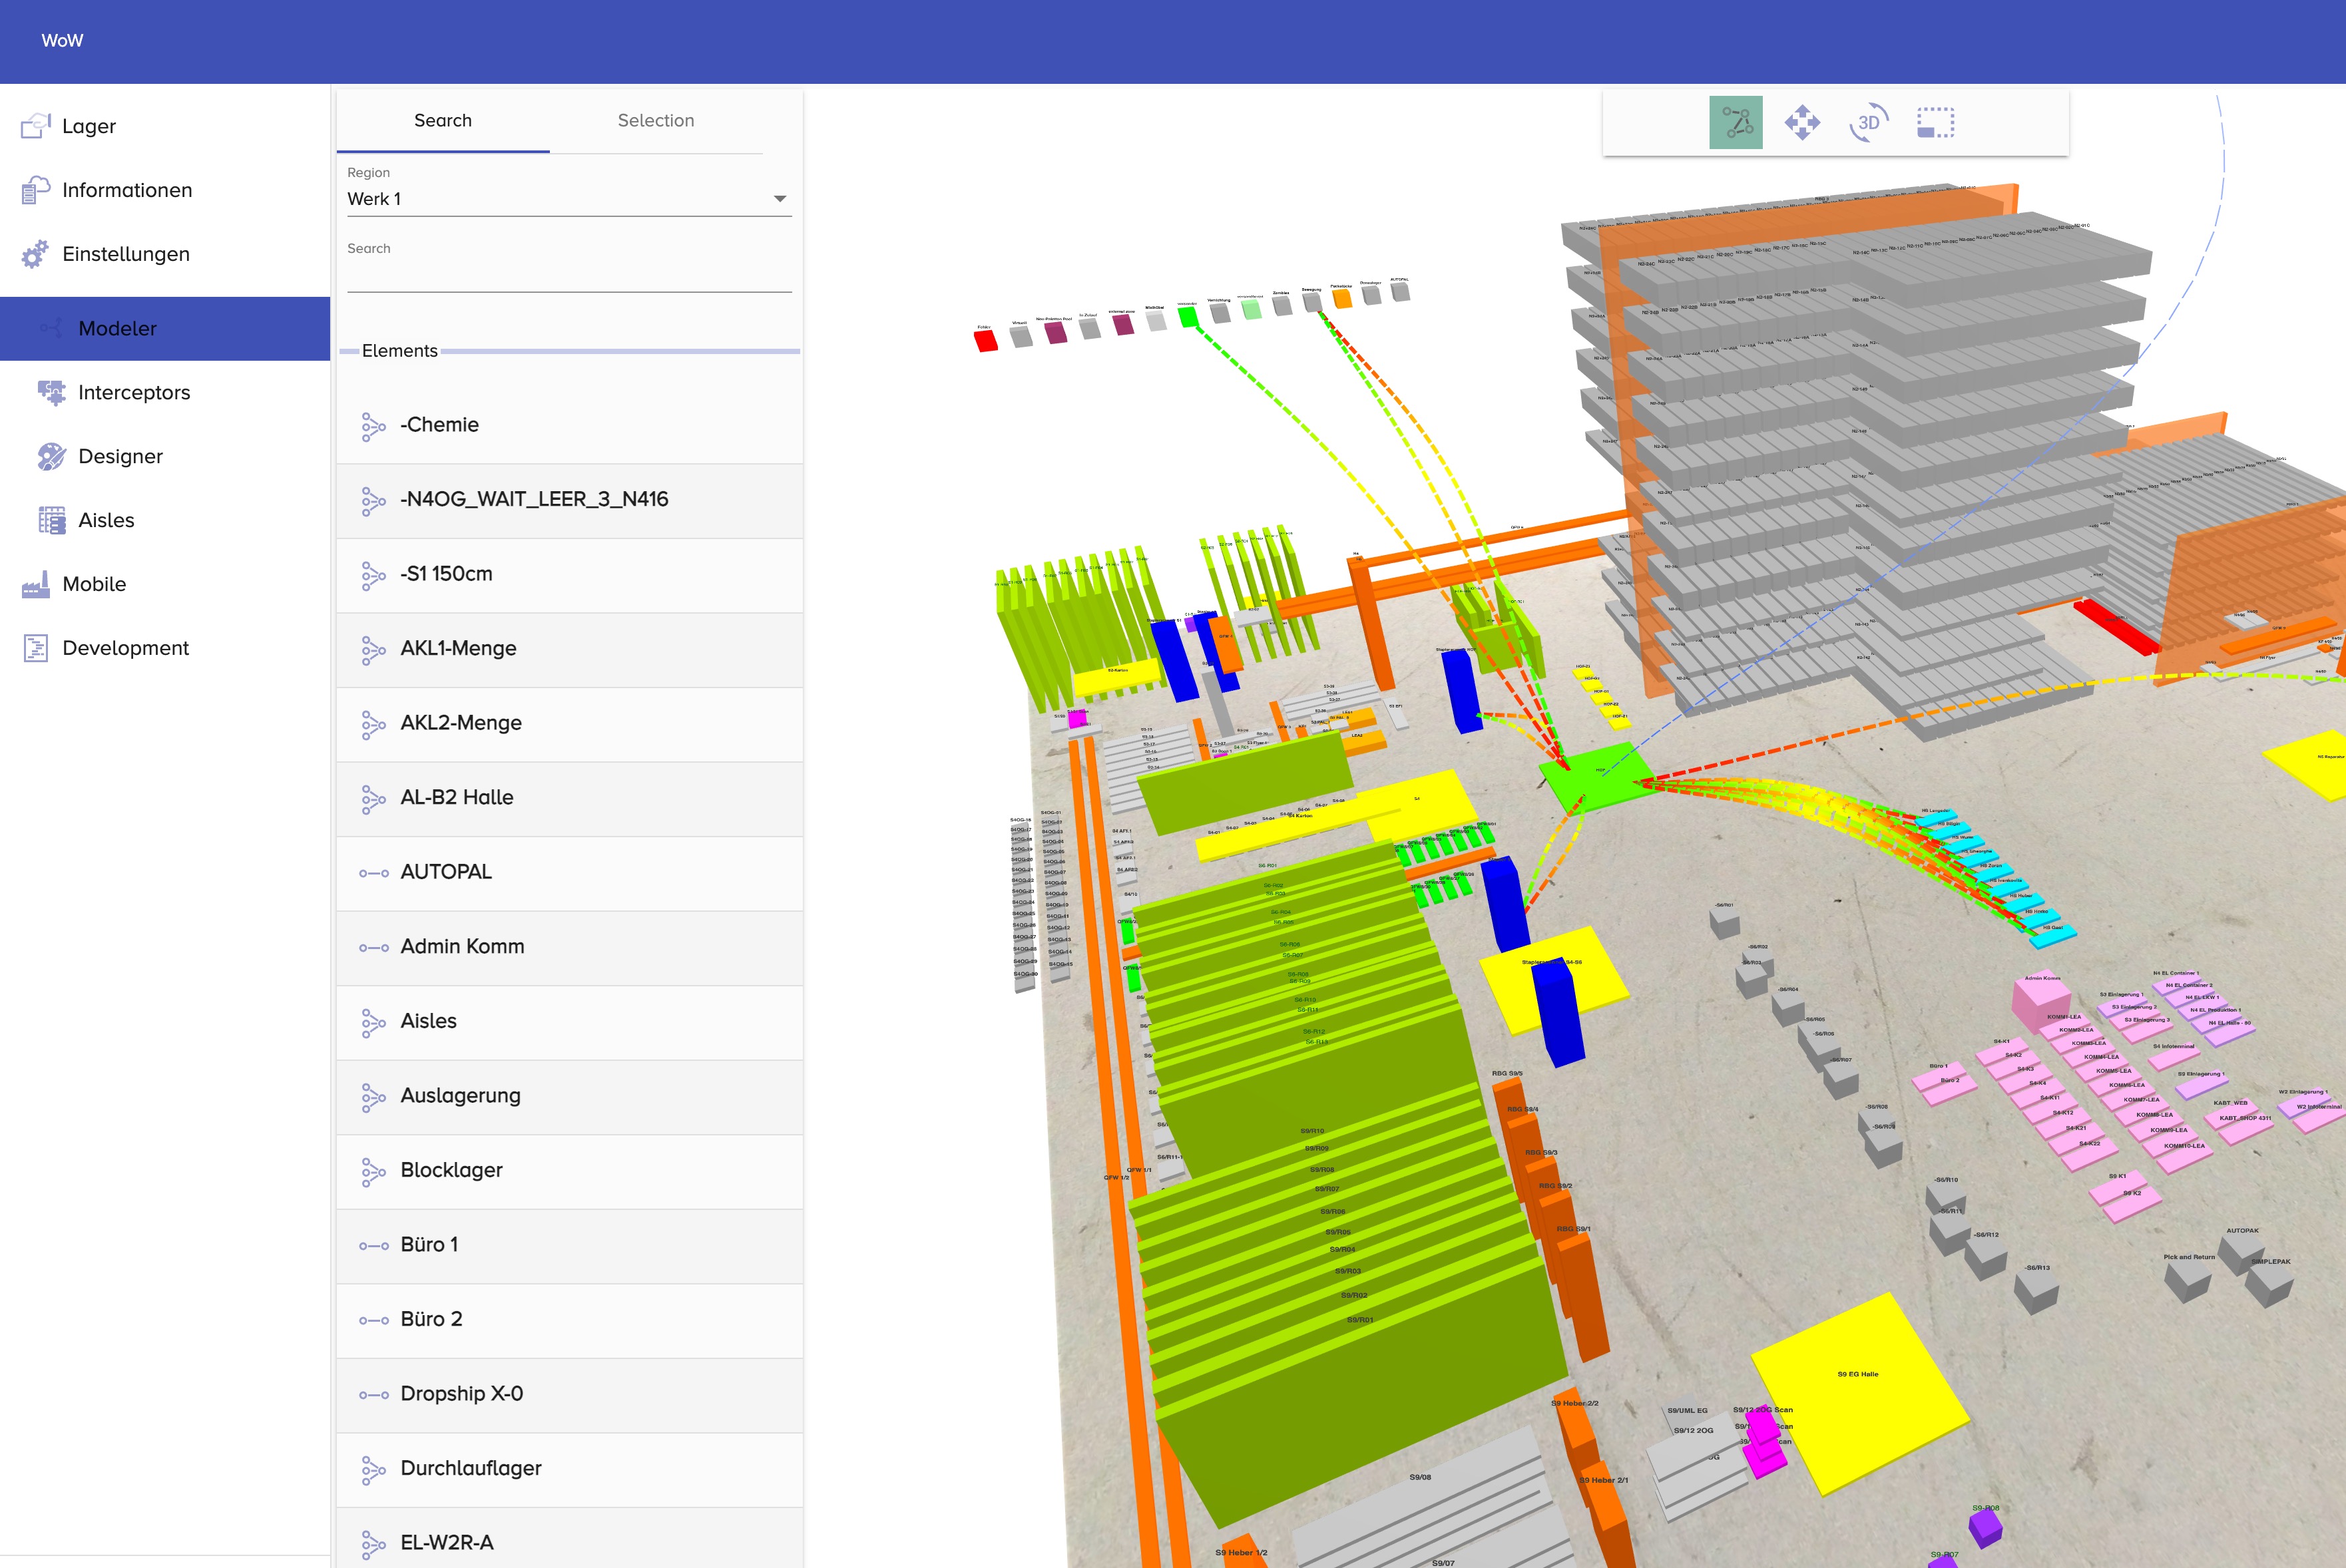Open the Designer palette icon
This screenshot has height=1568, width=2346.
pyautogui.click(x=51, y=456)
